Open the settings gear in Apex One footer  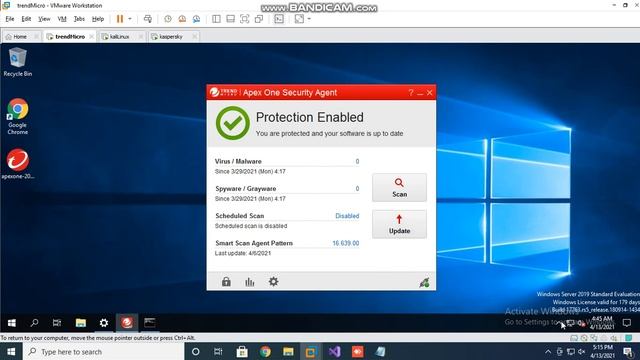tap(273, 281)
